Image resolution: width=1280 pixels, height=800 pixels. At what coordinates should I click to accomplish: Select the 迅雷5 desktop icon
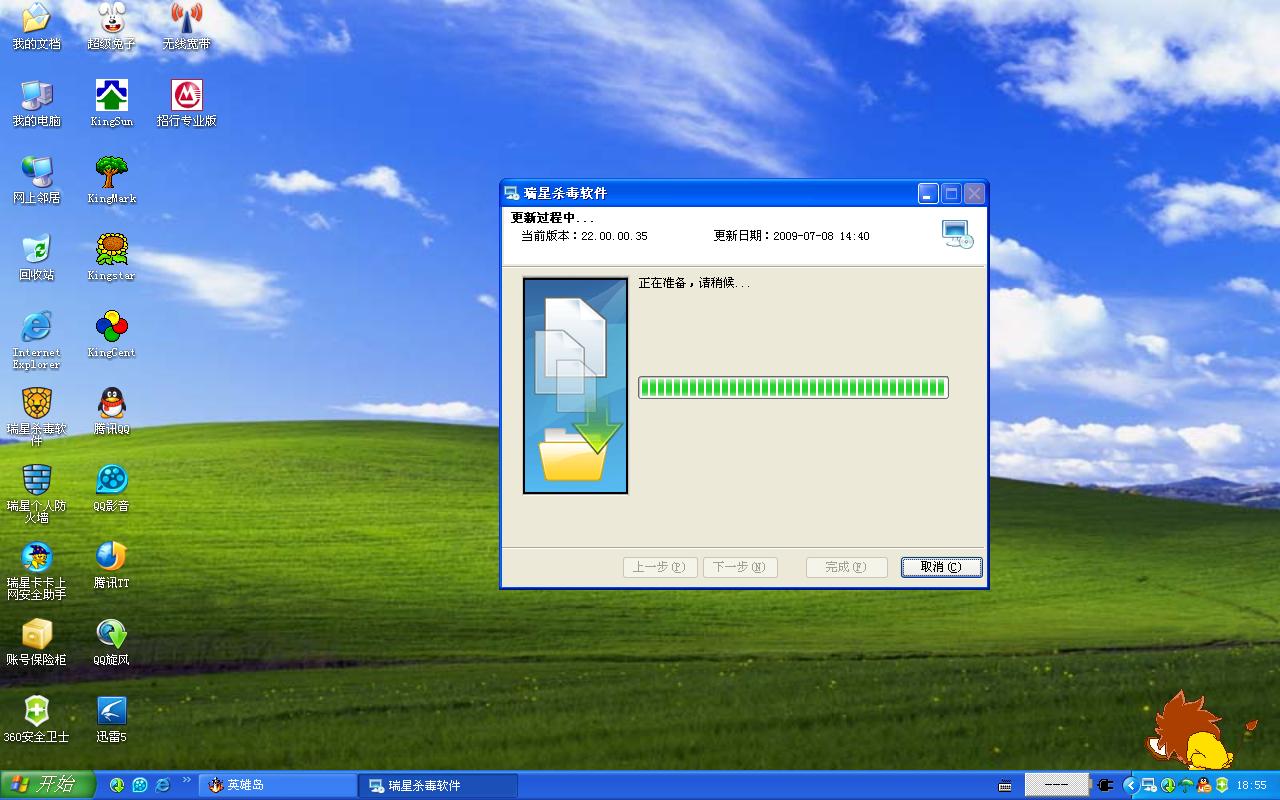111,720
